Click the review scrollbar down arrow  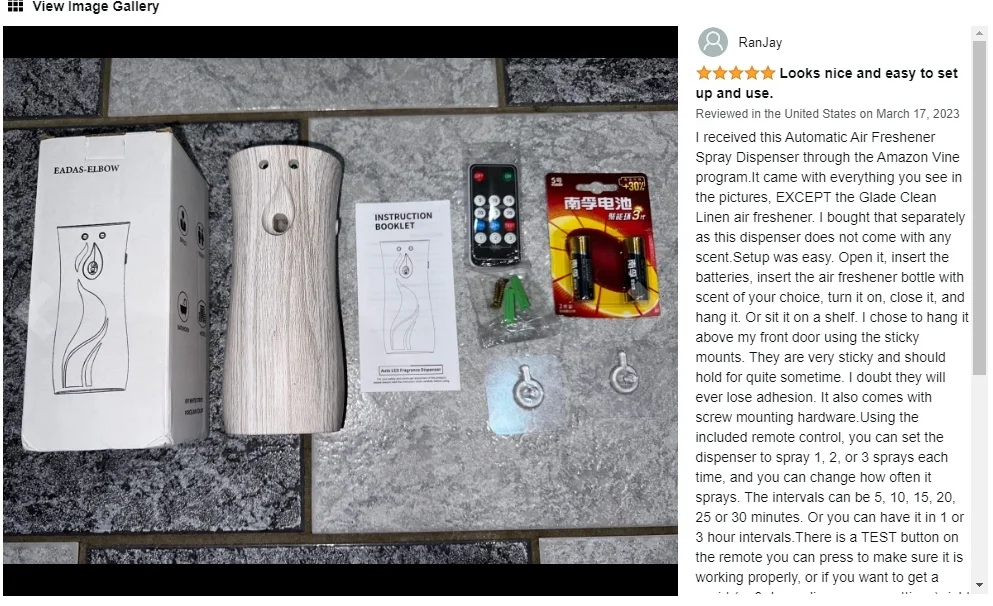980,586
